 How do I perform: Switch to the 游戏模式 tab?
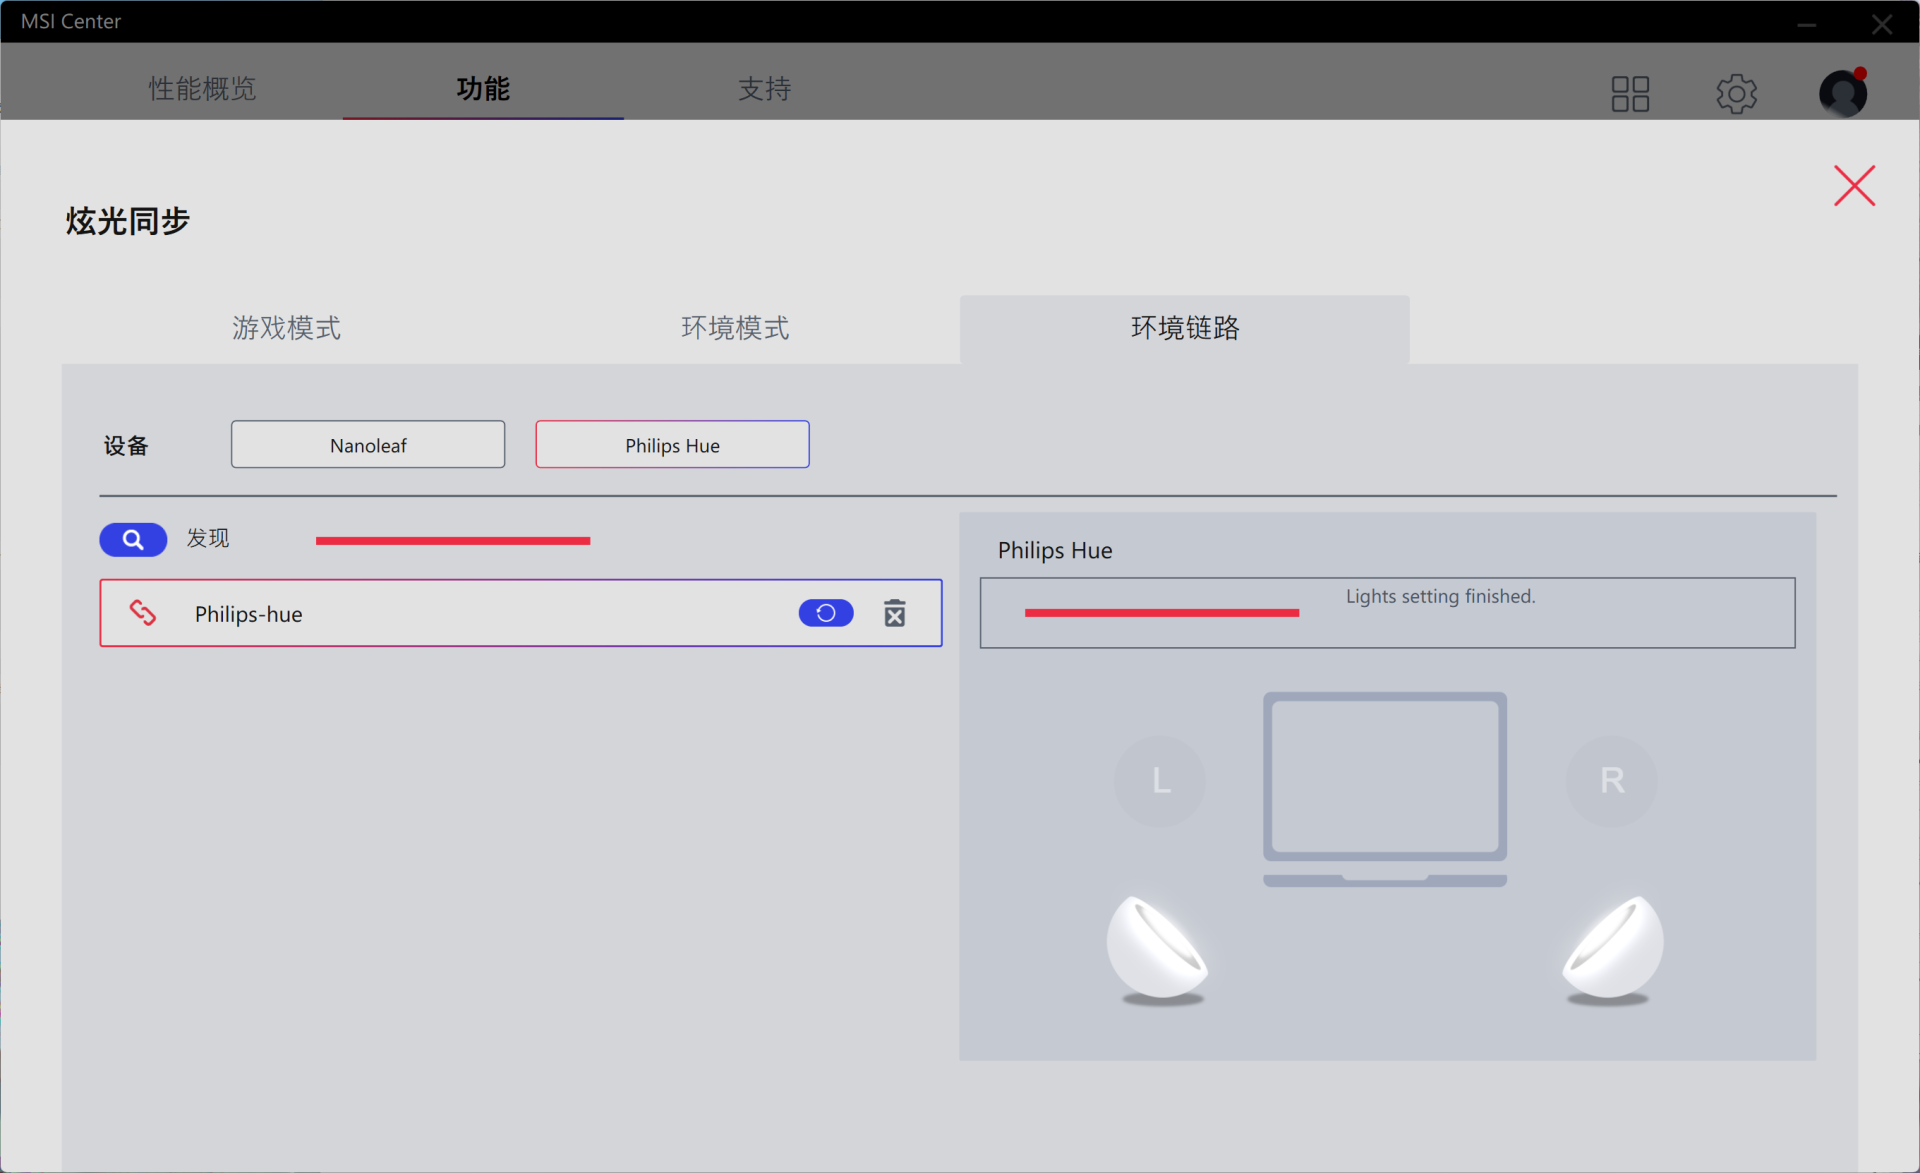[286, 328]
